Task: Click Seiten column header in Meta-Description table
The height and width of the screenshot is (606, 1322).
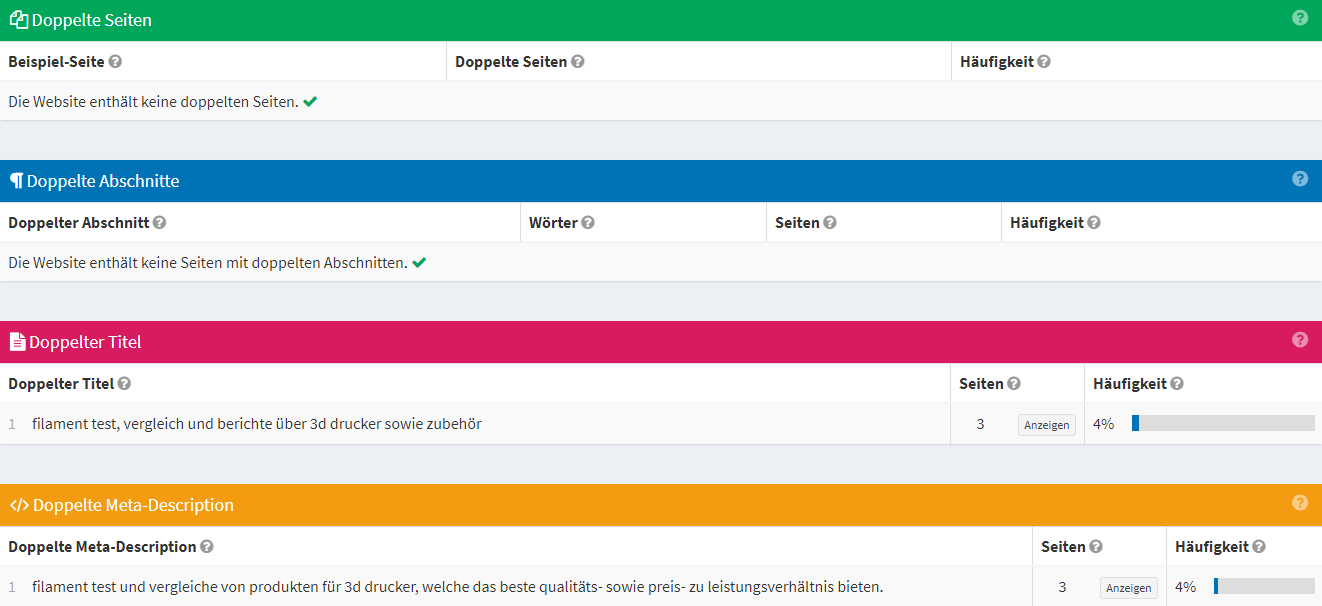Action: click(1063, 547)
